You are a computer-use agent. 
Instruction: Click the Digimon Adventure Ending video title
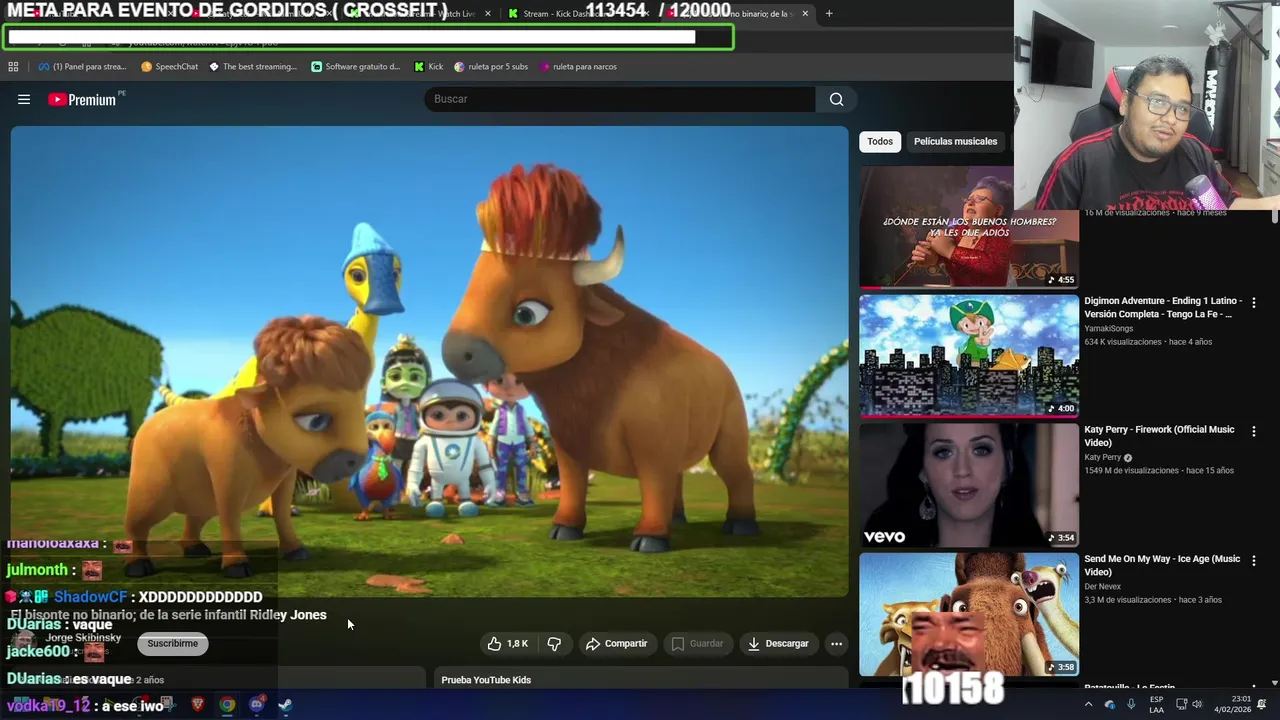click(x=1163, y=307)
